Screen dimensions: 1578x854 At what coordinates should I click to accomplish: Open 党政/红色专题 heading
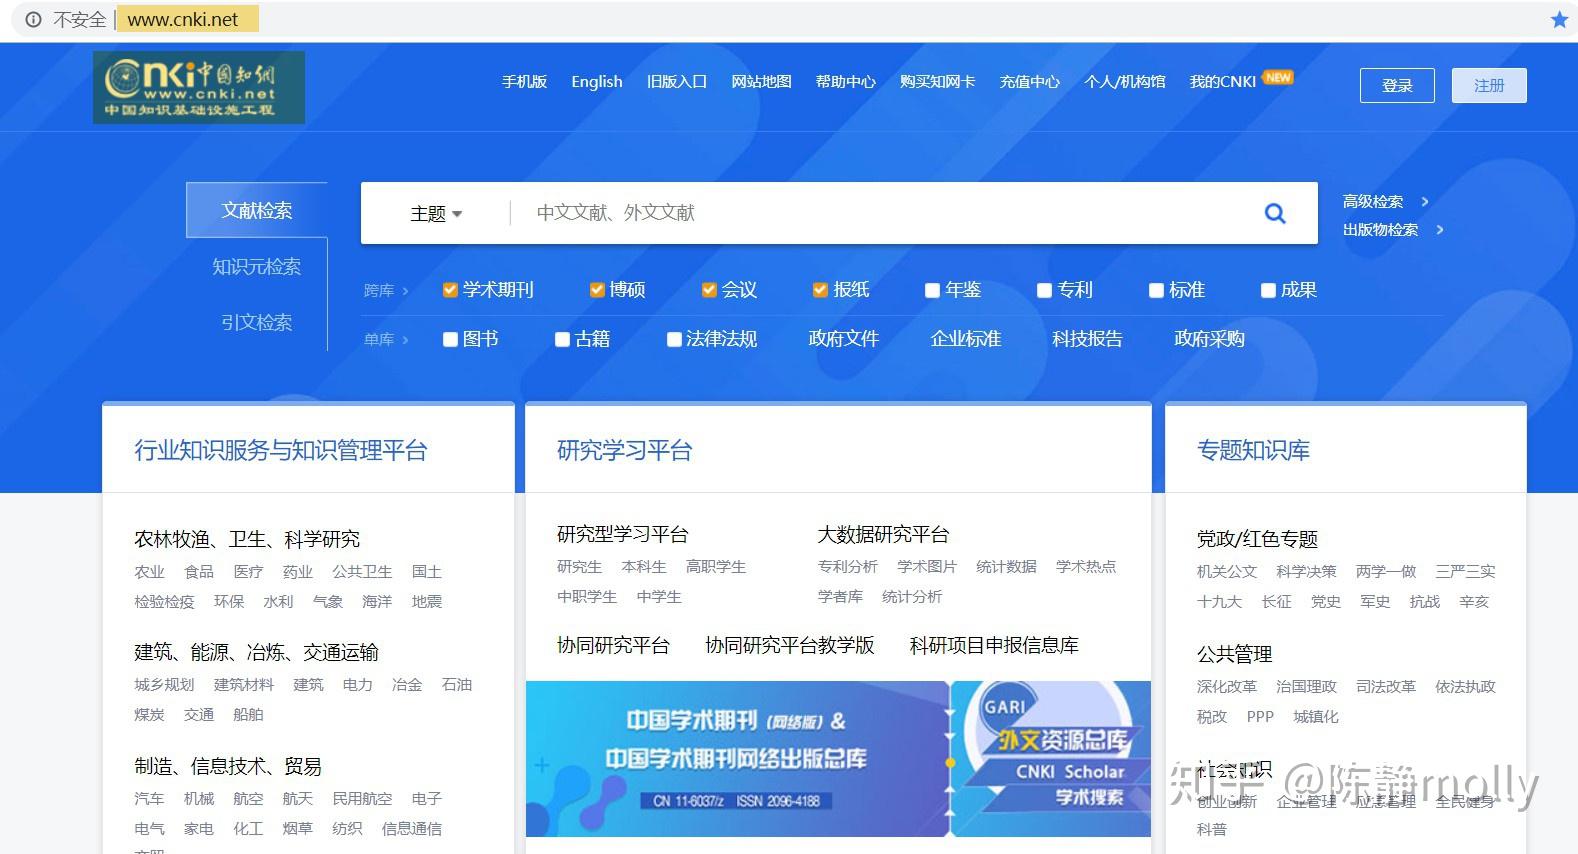1257,539
